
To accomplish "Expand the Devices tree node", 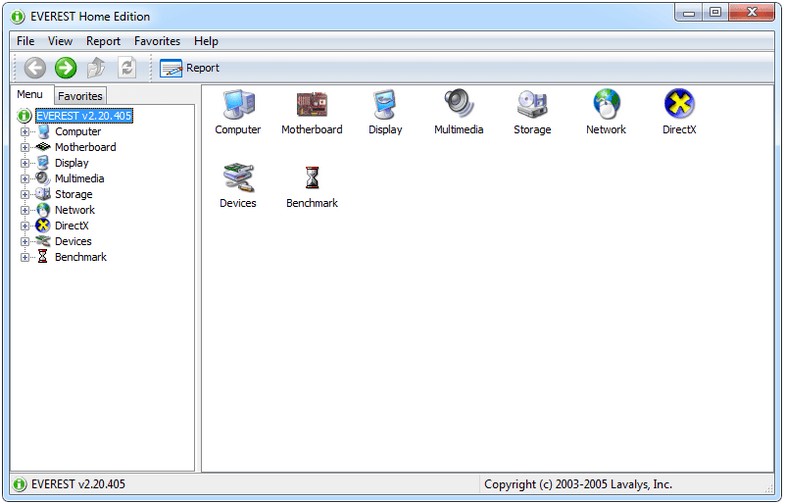I will [24, 241].
